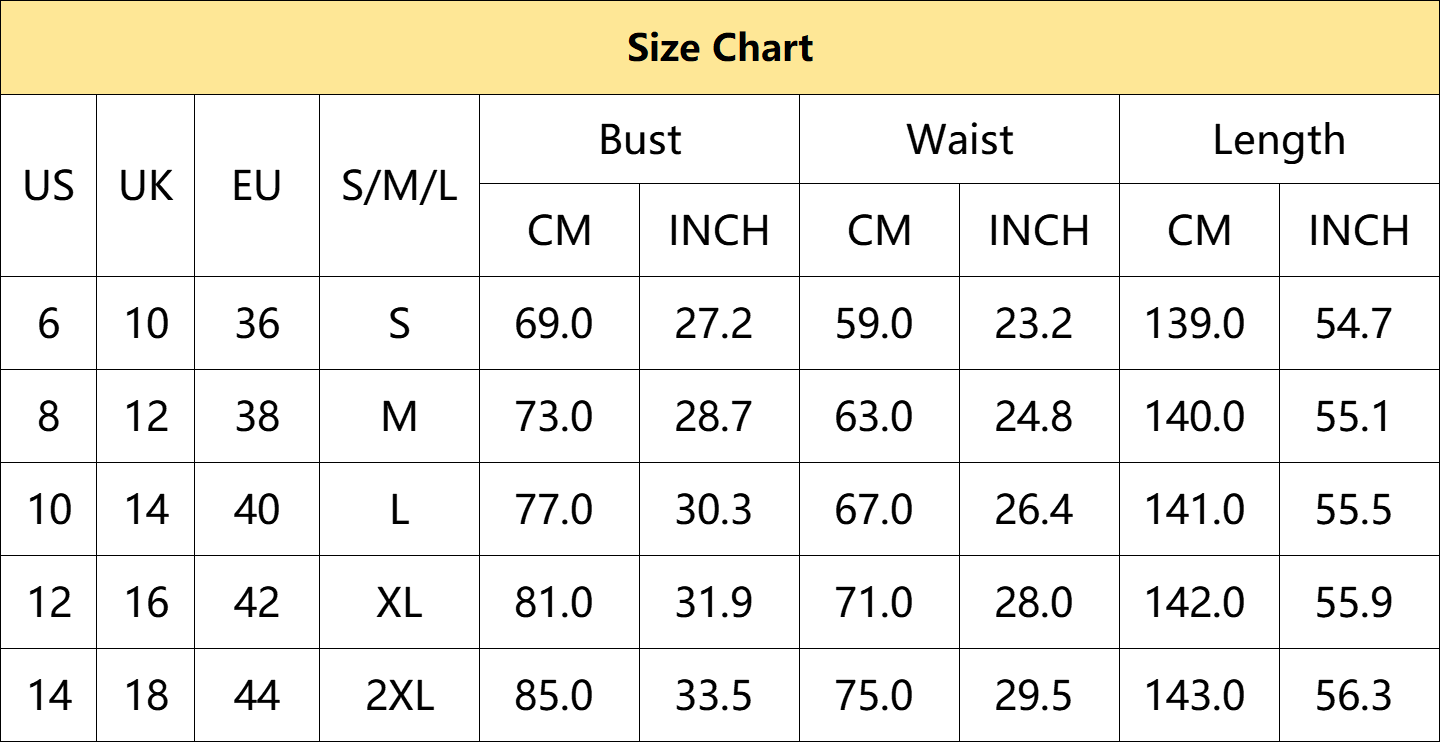1440x742 pixels.
Task: Click length inch value 56.3
Action: [1354, 696]
